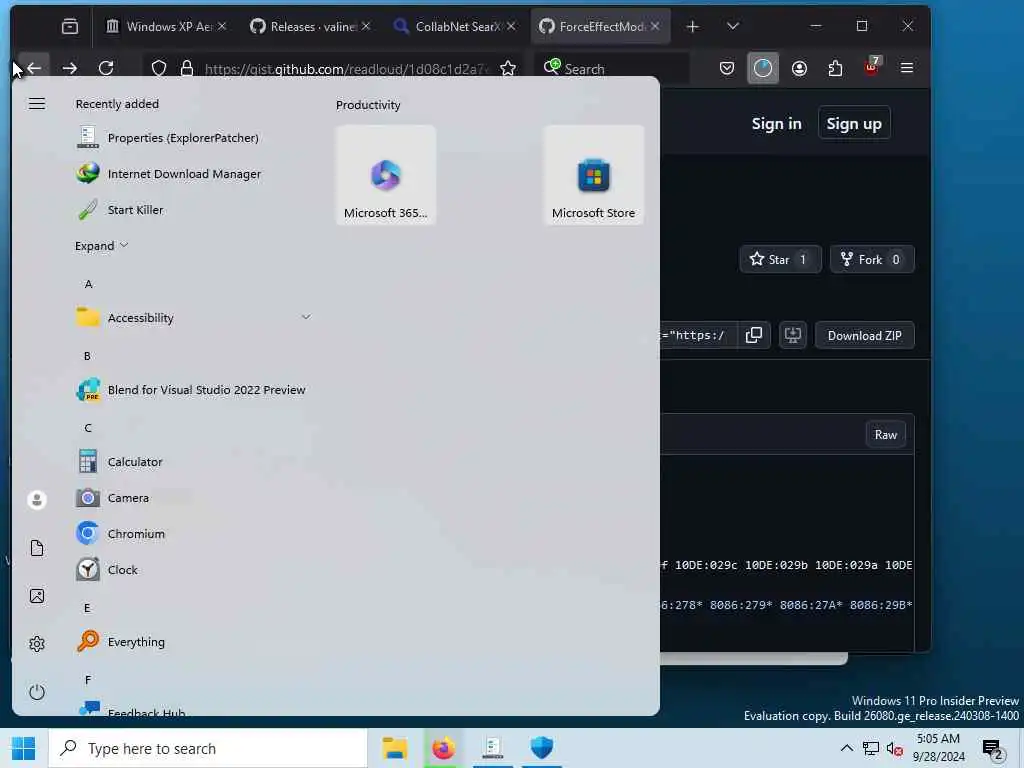Jump to letter C app group header

pyautogui.click(x=88, y=428)
